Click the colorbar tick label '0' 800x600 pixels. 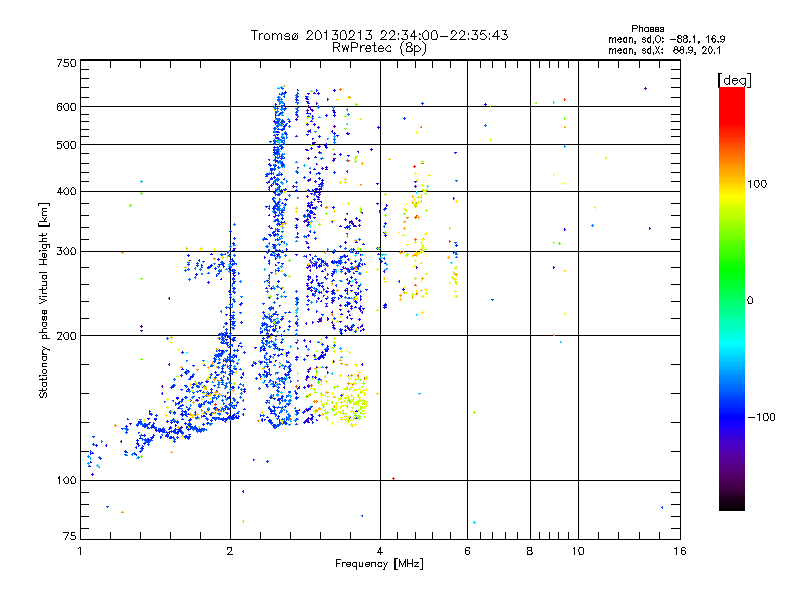pos(750,301)
